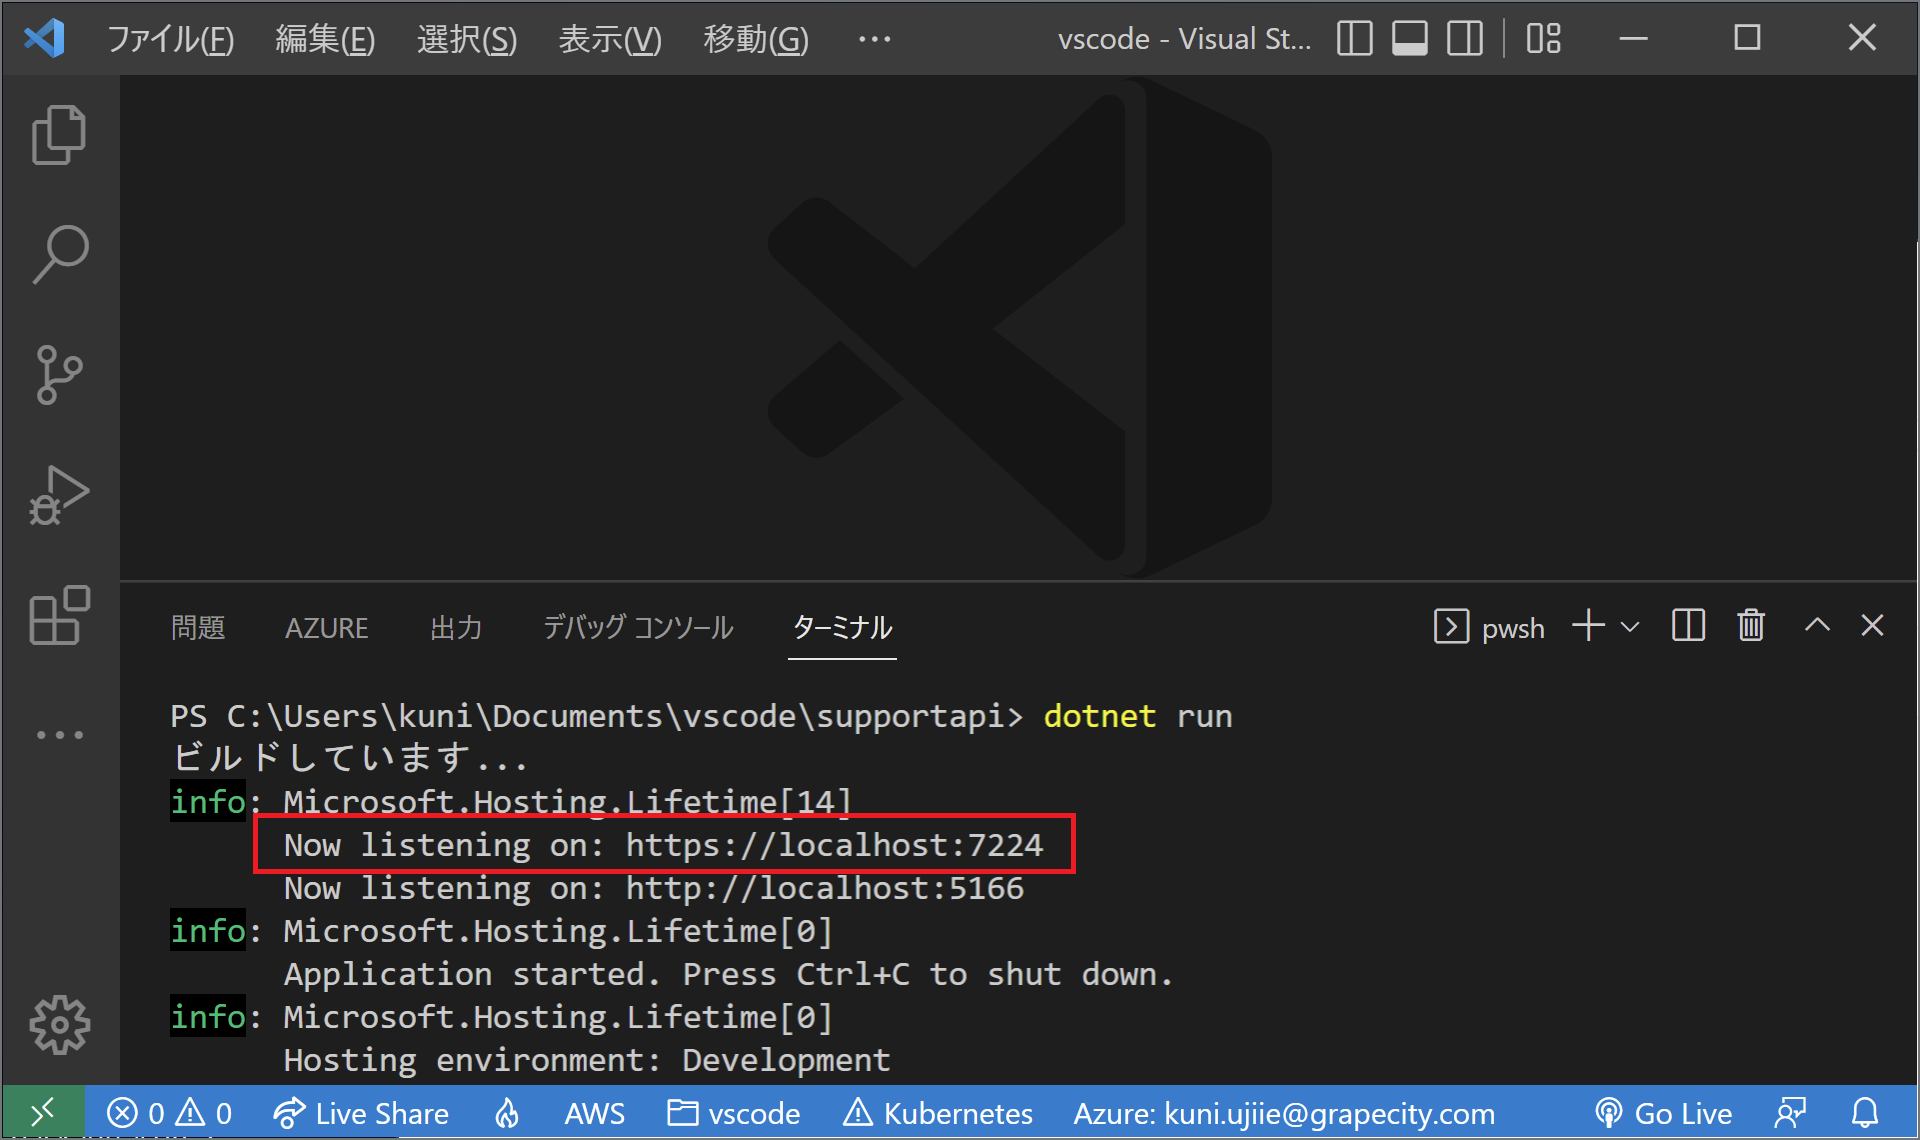Show additional views via activity bar ellipsis

(x=60, y=735)
